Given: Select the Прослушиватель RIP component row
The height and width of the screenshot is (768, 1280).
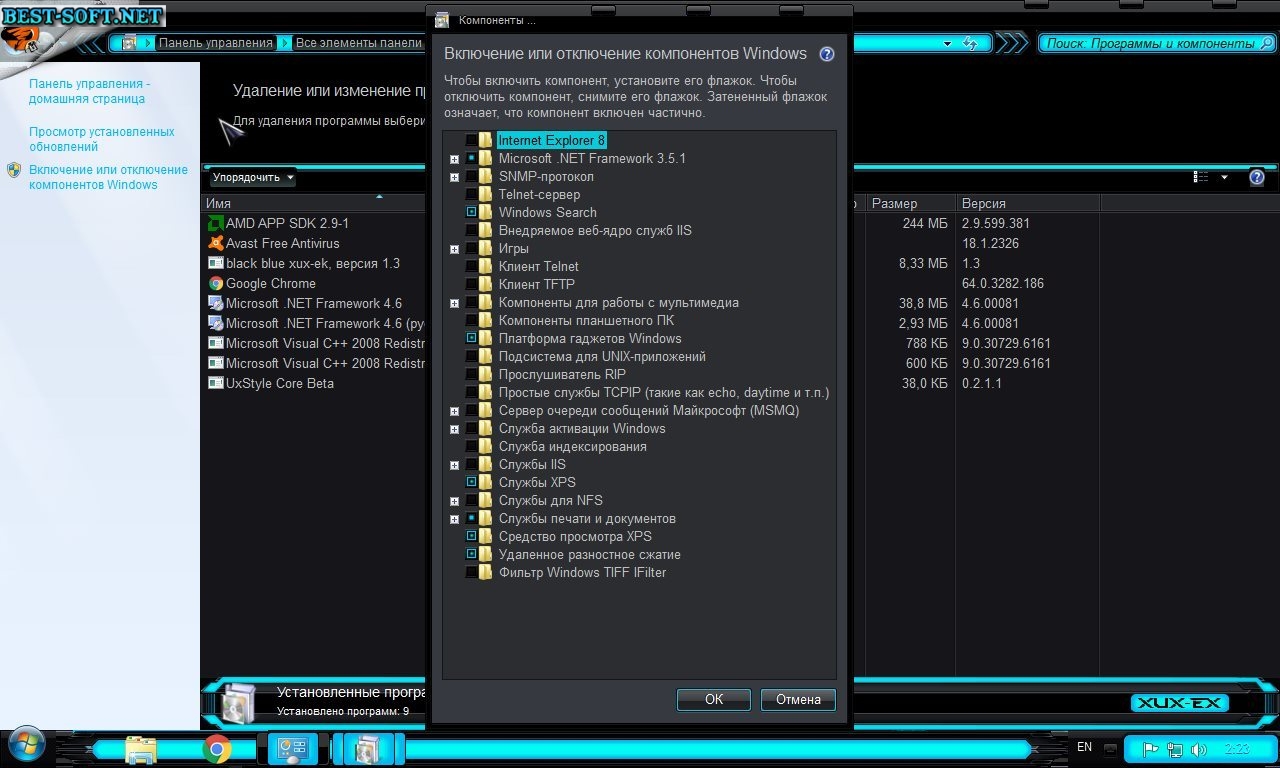Looking at the screenshot, I should pyautogui.click(x=562, y=374).
